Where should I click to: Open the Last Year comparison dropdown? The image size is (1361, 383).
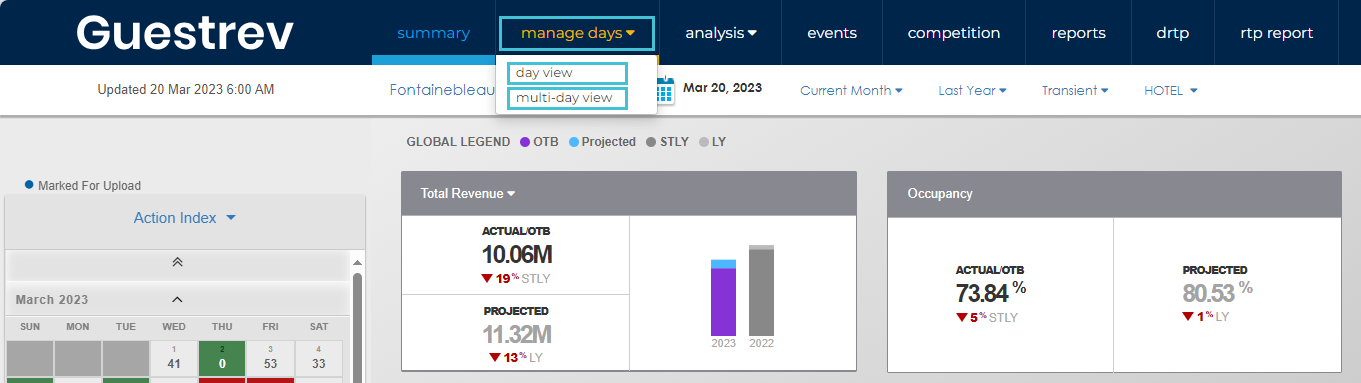[972, 90]
